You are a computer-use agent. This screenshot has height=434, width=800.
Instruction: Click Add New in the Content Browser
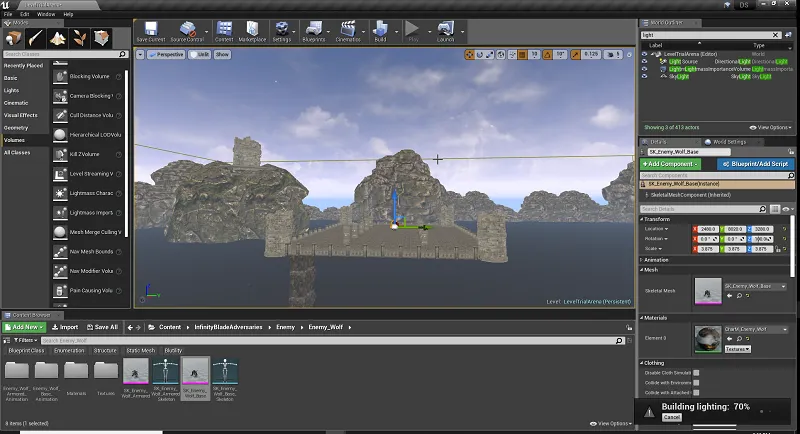(x=24, y=327)
